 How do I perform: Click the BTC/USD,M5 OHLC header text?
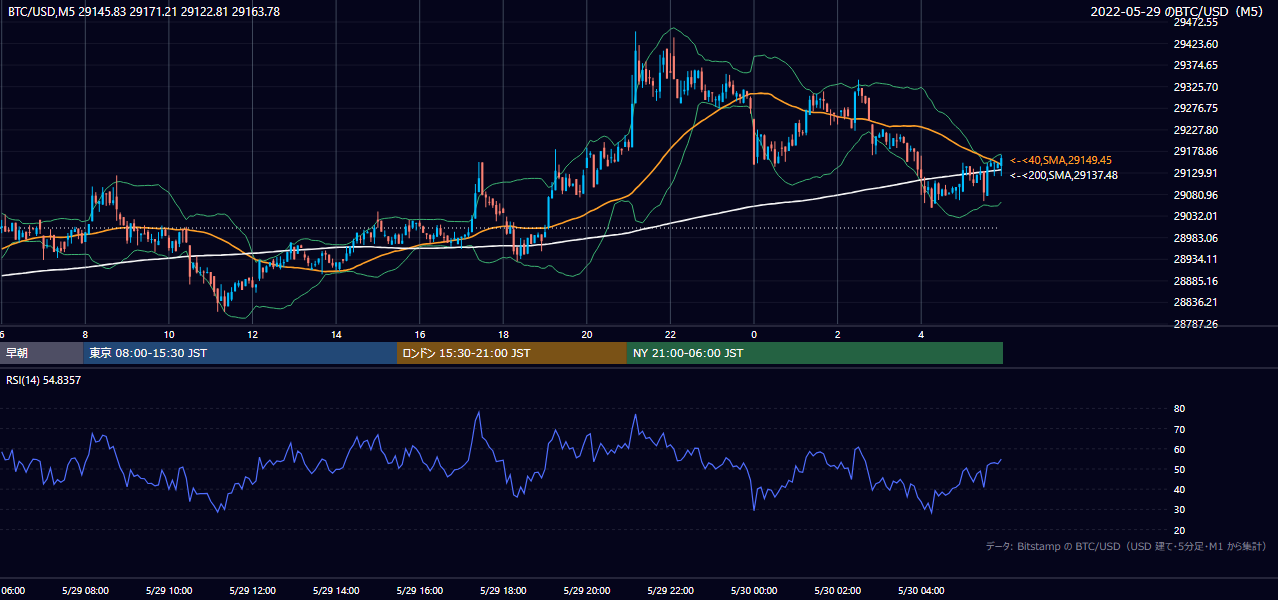[x=144, y=12]
